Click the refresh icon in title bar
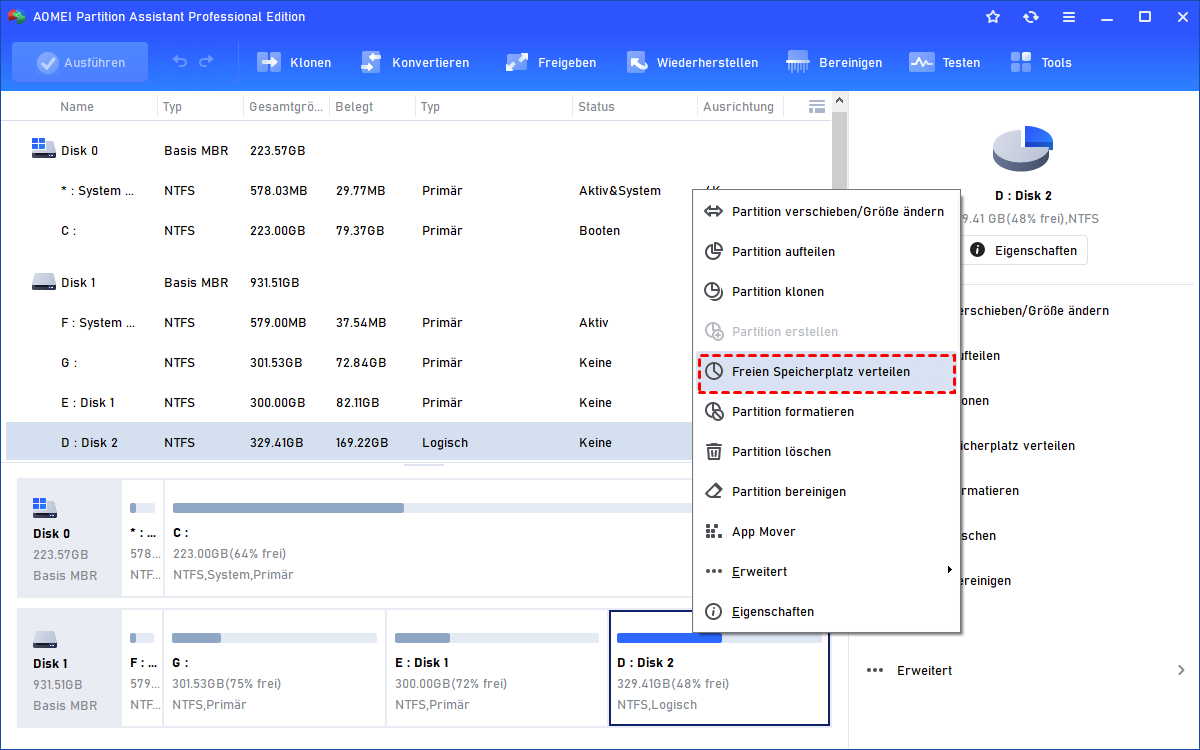The image size is (1200, 750). [1031, 17]
